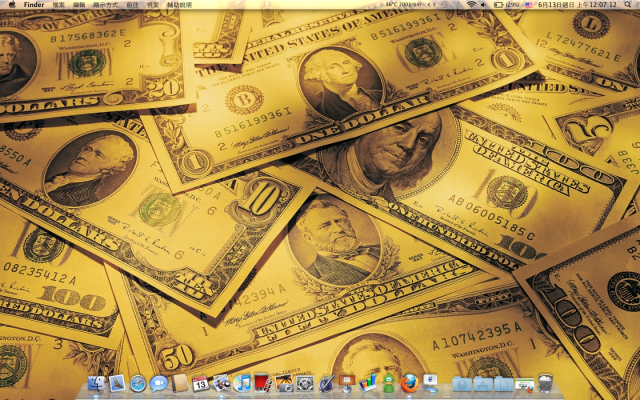Image resolution: width=640 pixels, height=400 pixels.
Task: Open the minimized Firefox window thumbnail
Action: point(524,385)
